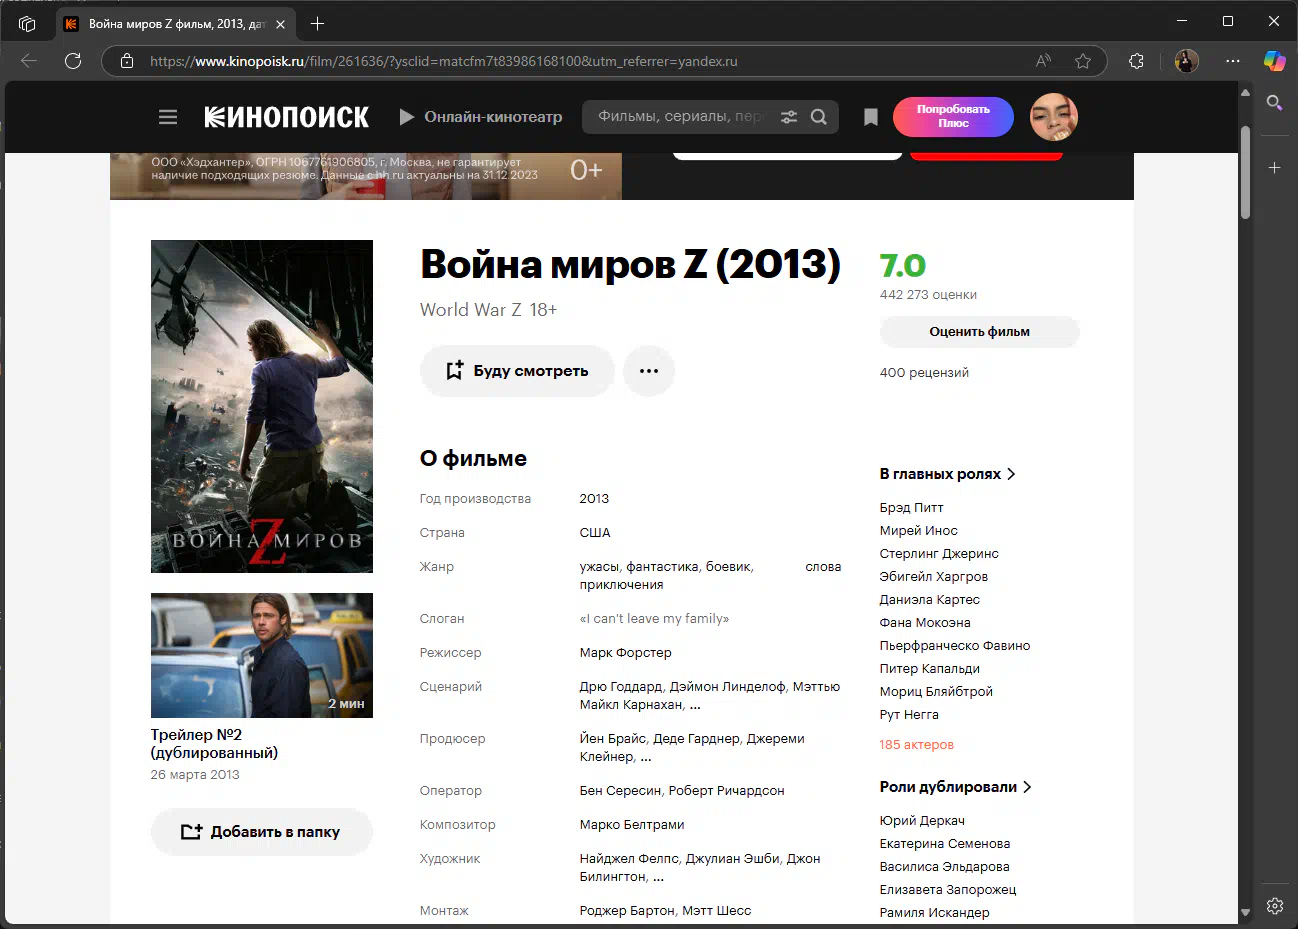This screenshot has height=929, width=1298.
Task: Open country США link
Action: (595, 533)
